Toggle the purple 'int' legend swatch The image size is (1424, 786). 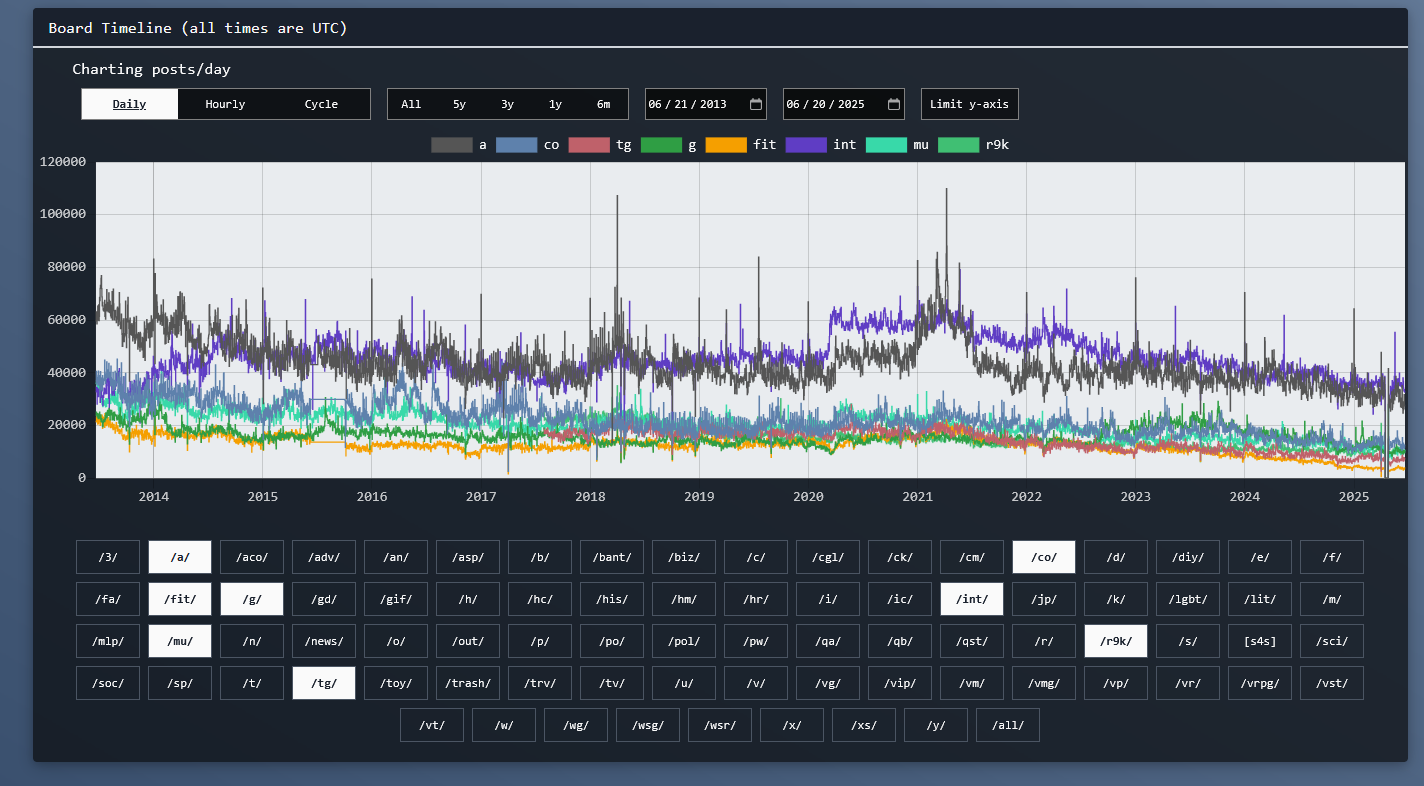pos(806,145)
